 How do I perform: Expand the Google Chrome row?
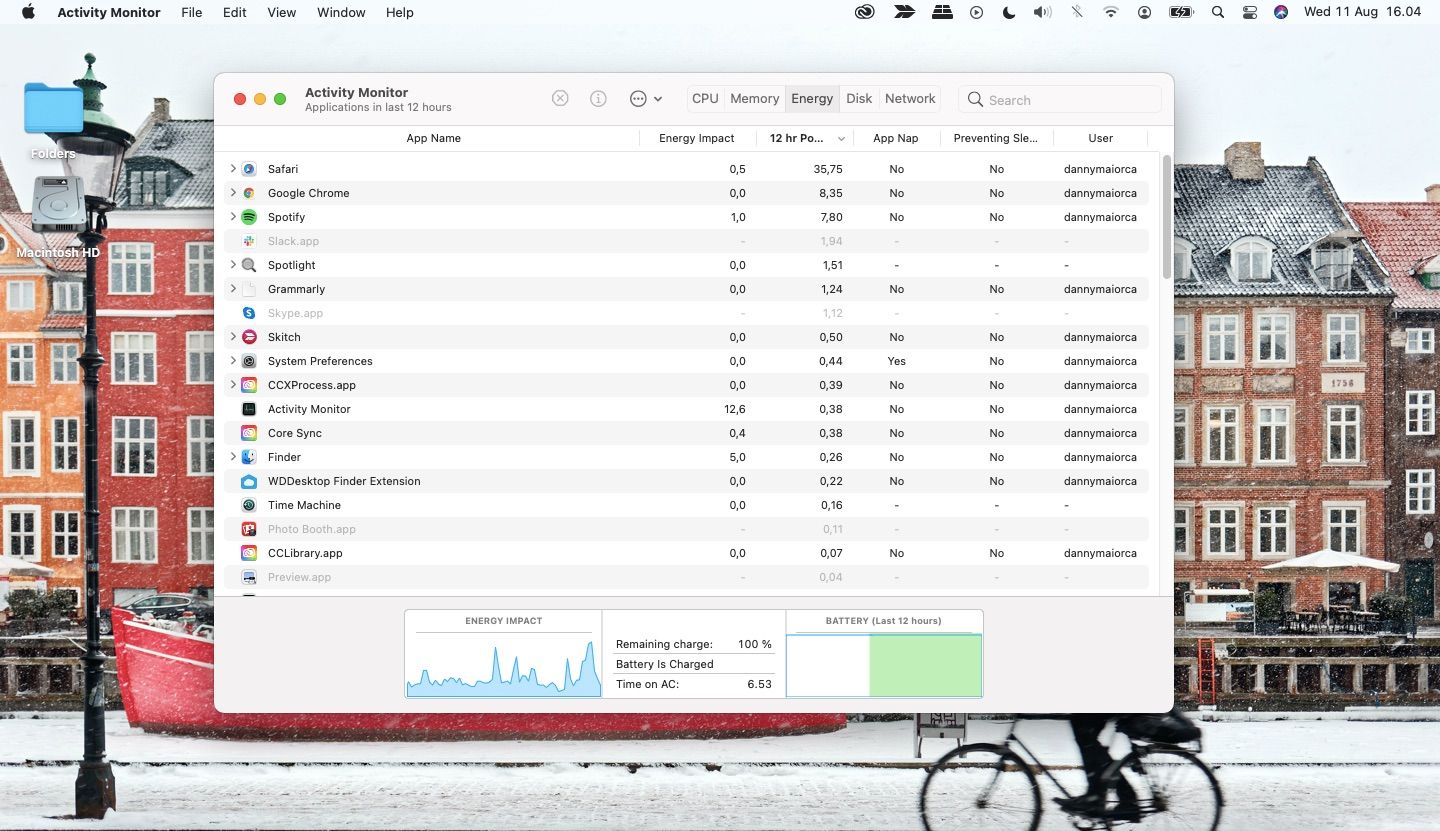233,193
